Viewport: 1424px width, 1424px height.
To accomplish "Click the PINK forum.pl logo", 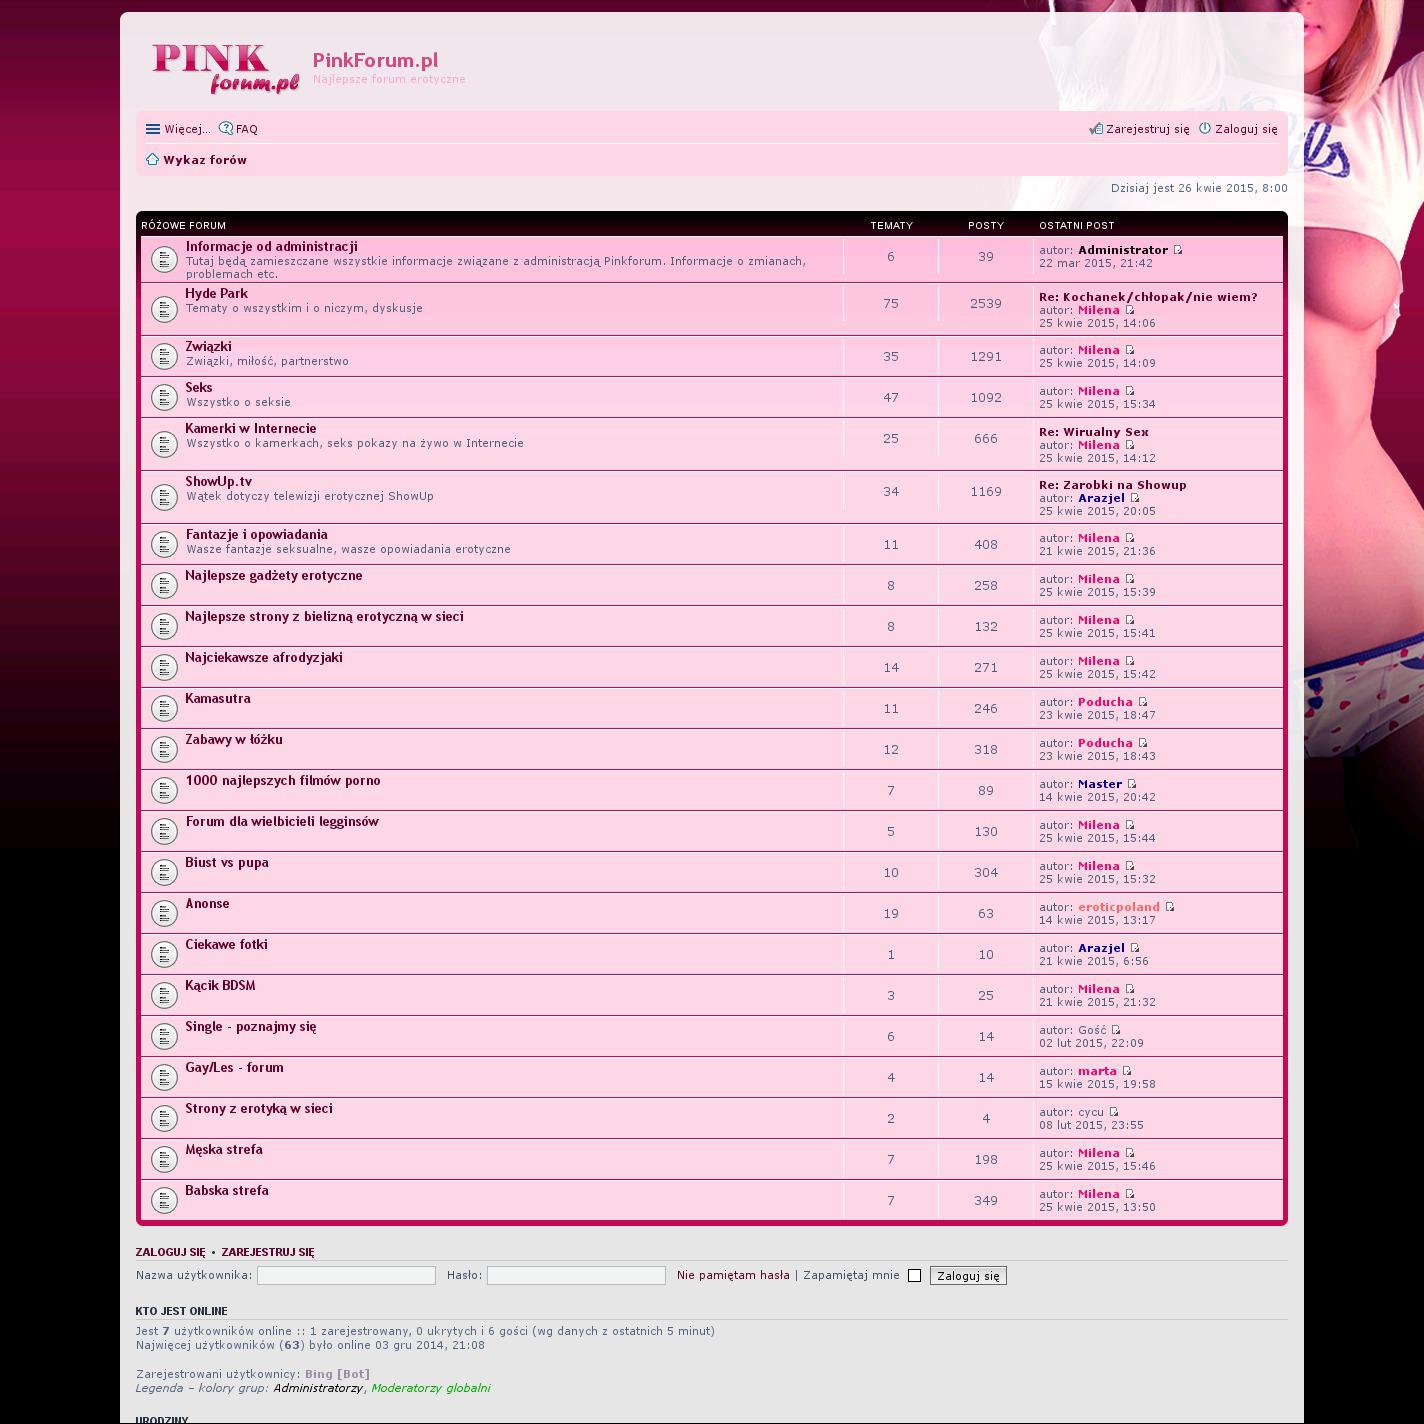I will 225,68.
